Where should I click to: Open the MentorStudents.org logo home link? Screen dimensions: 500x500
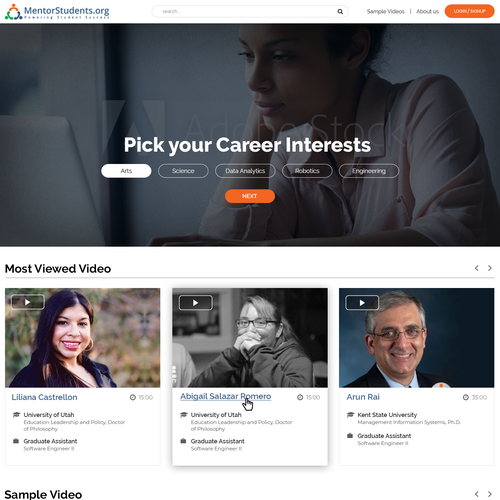coord(57,12)
